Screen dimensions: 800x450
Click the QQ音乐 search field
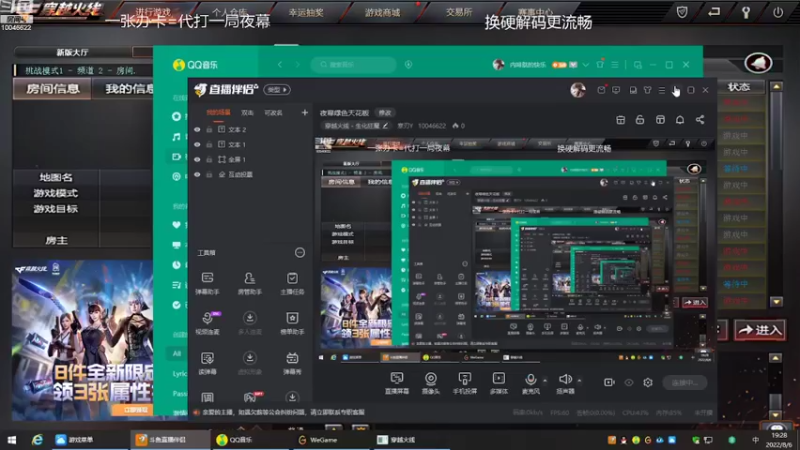[353, 64]
